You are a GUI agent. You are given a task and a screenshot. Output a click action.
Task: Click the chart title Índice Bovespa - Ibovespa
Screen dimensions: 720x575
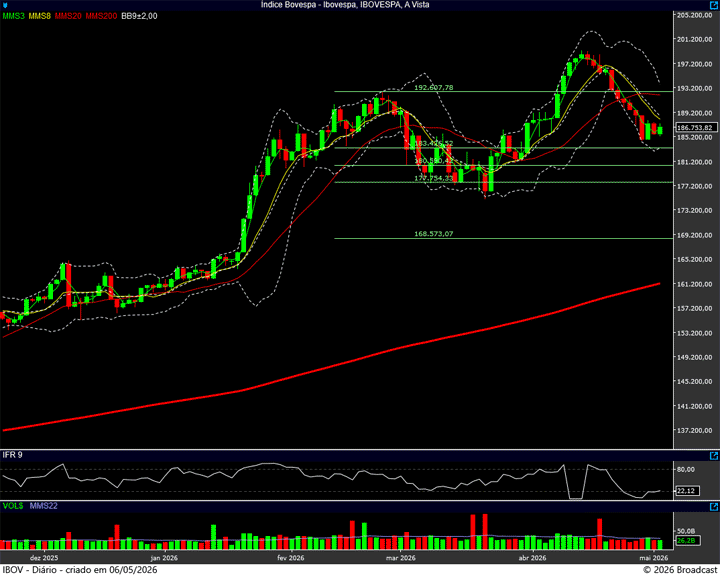312,5
